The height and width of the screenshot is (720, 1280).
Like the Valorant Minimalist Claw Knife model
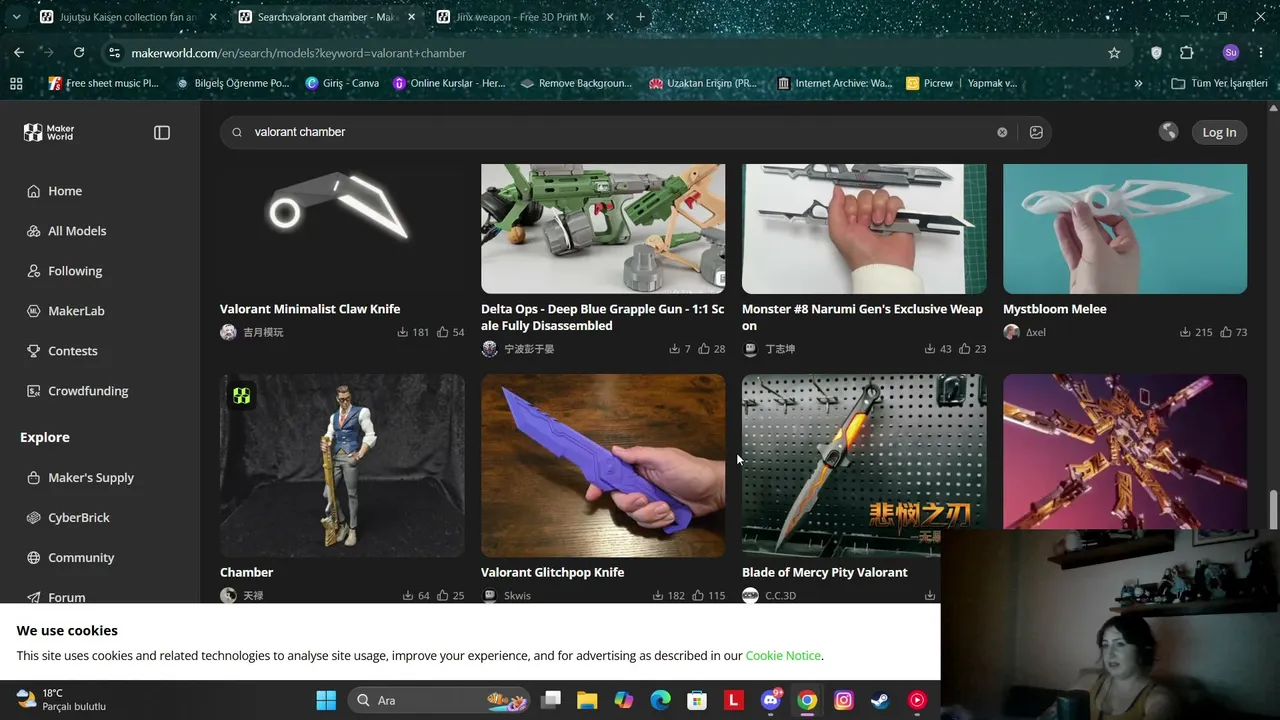[443, 332]
